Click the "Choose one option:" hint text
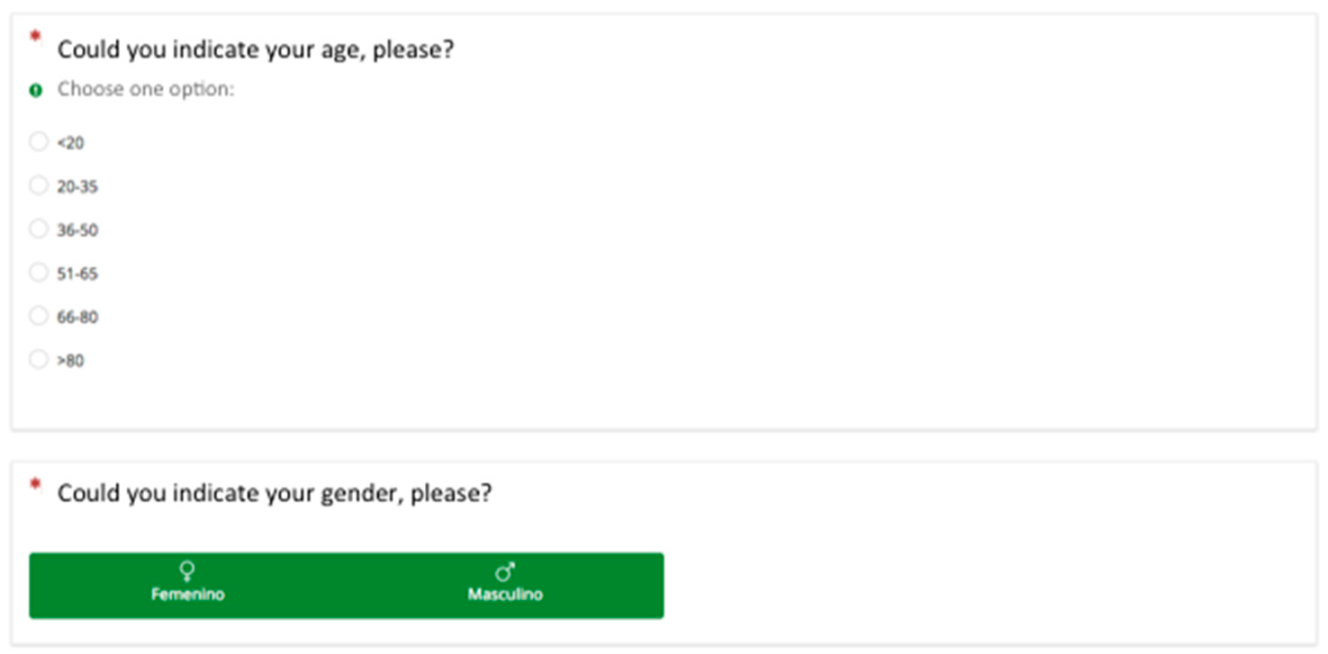This screenshot has height=654, width=1328. 145,89
